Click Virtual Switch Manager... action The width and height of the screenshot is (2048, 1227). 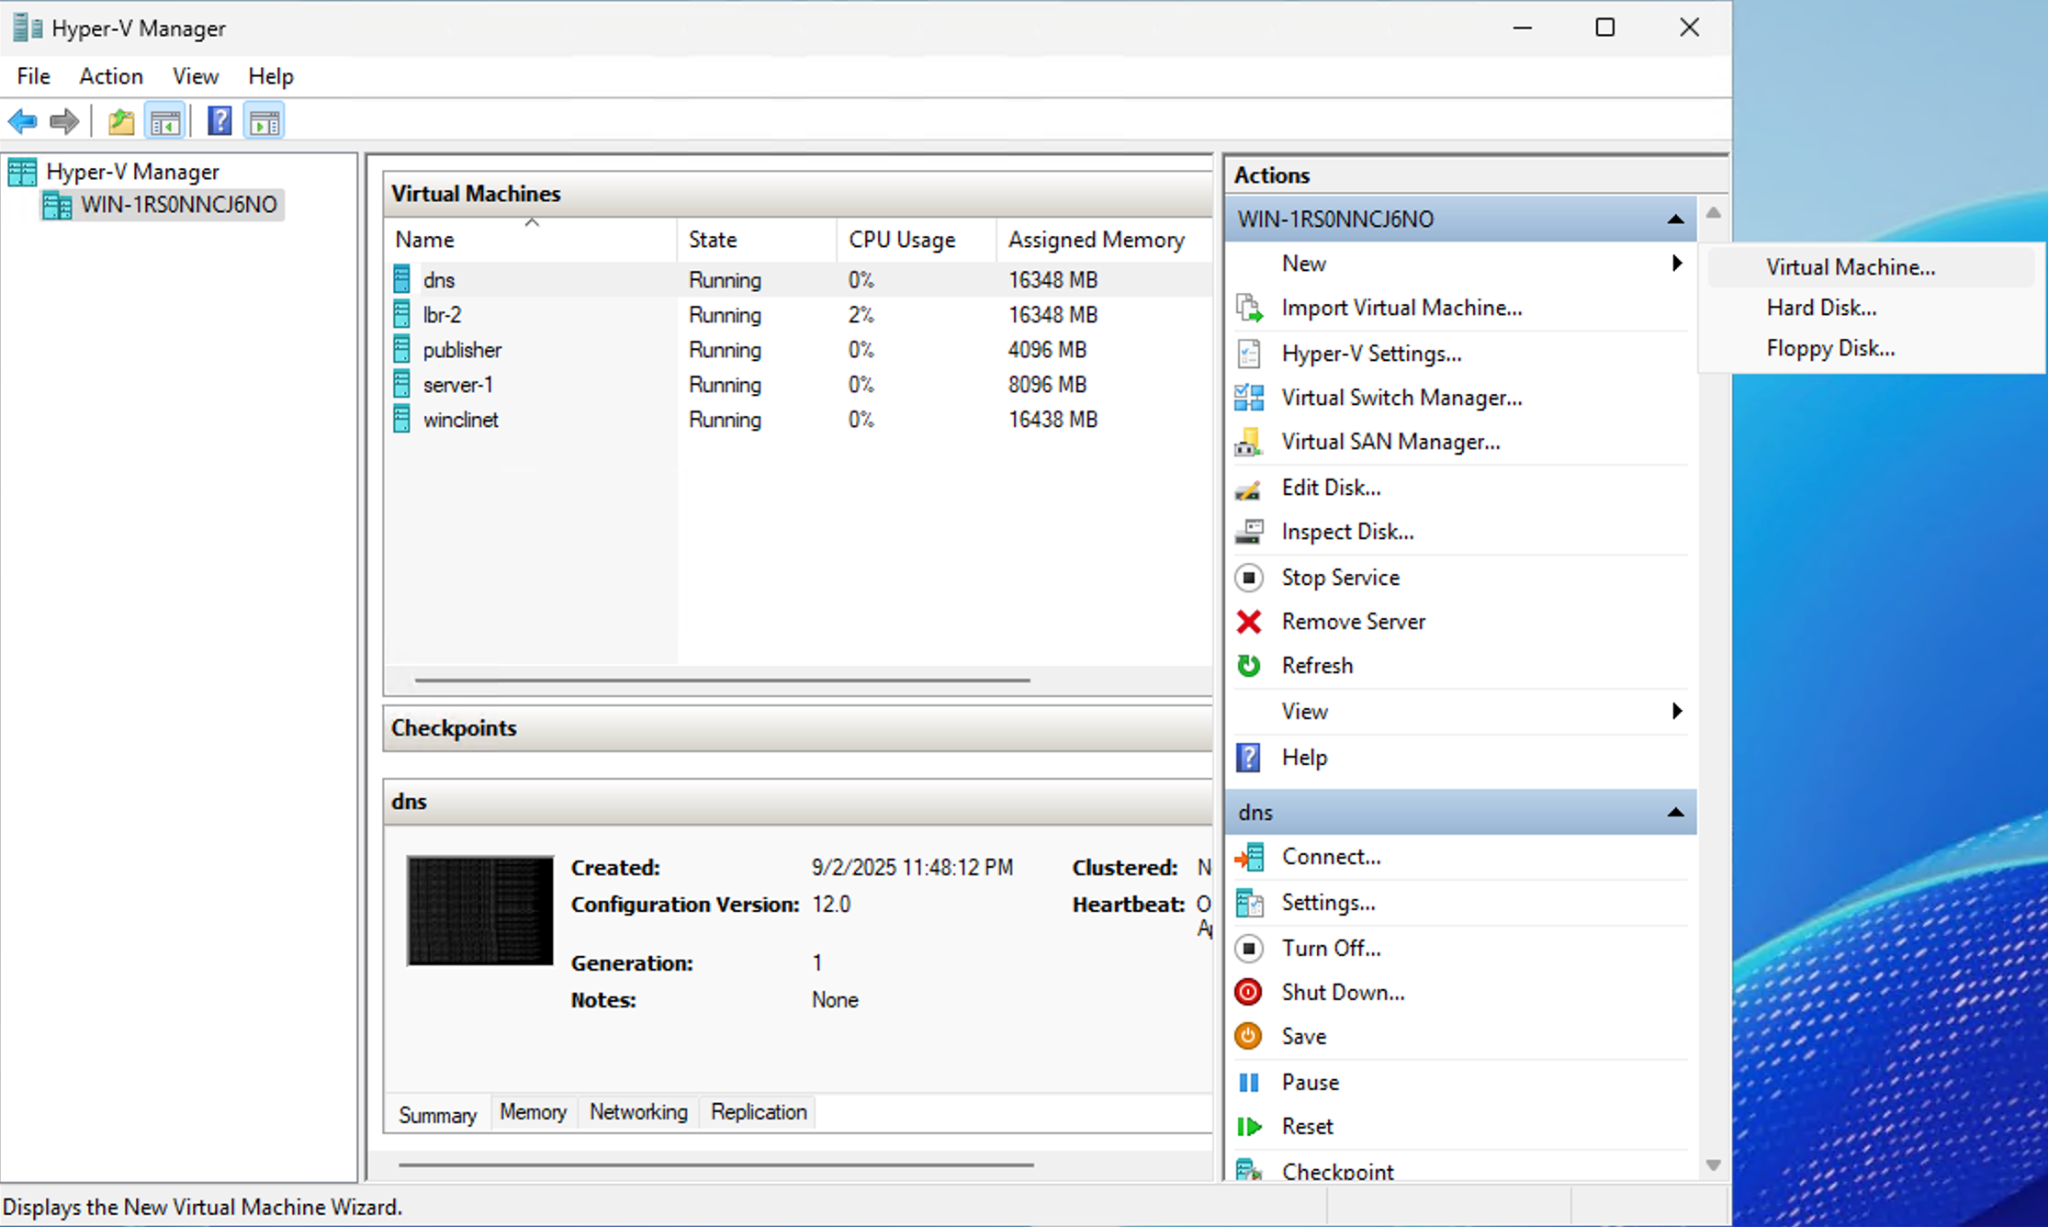1402,398
